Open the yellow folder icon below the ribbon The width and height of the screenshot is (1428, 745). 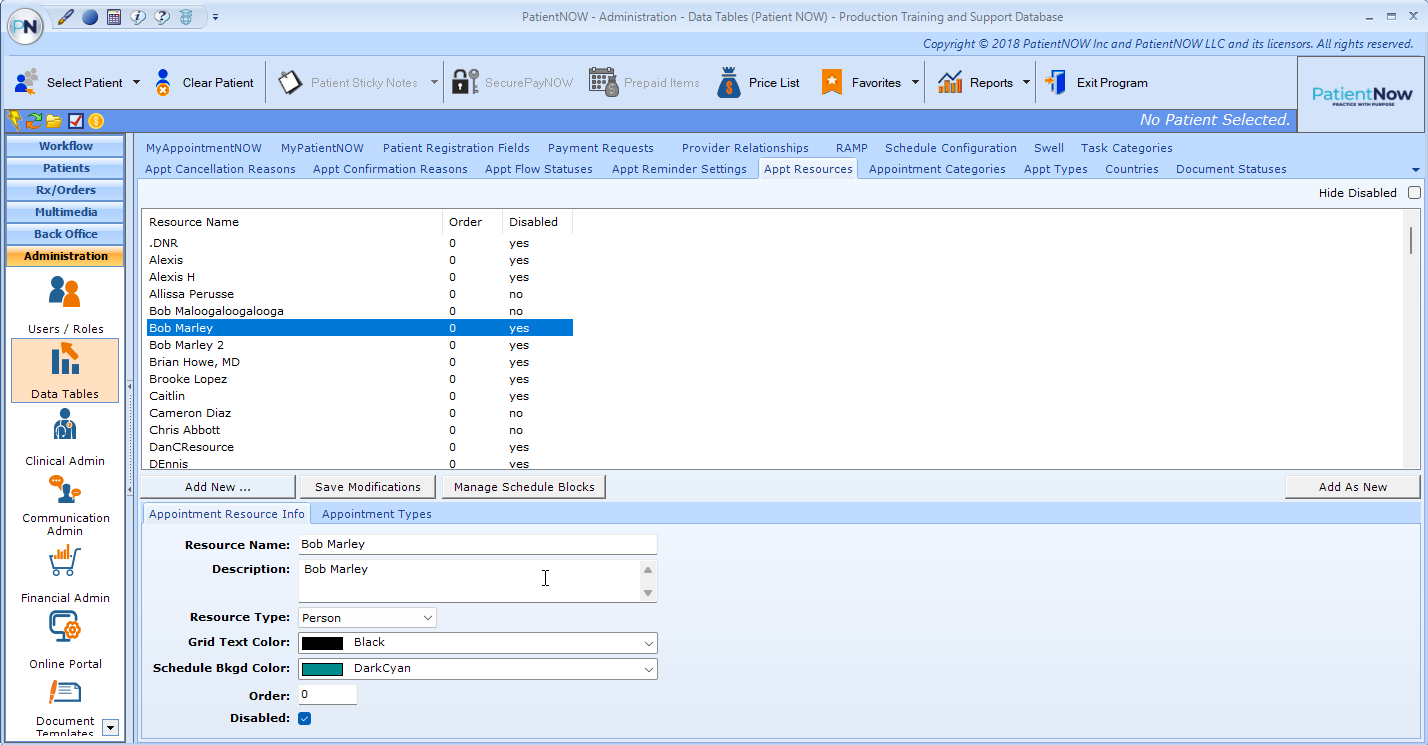coord(55,120)
